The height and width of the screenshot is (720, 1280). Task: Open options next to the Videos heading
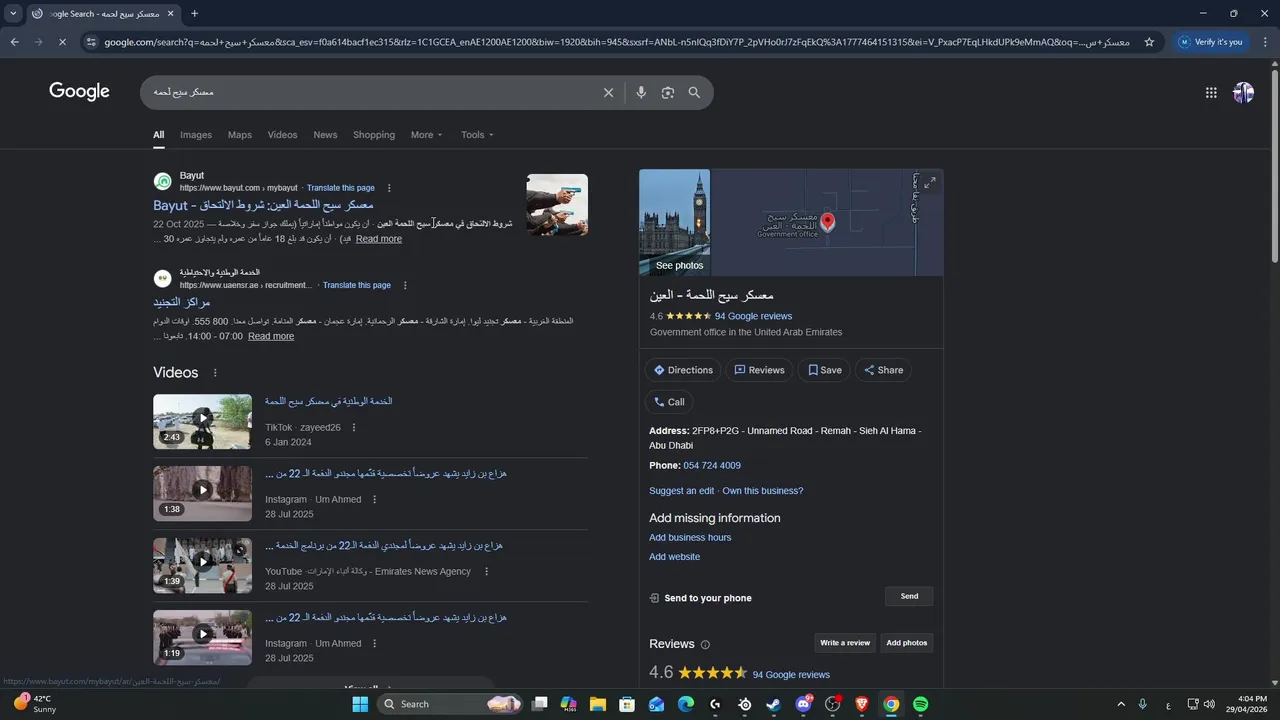(214, 373)
